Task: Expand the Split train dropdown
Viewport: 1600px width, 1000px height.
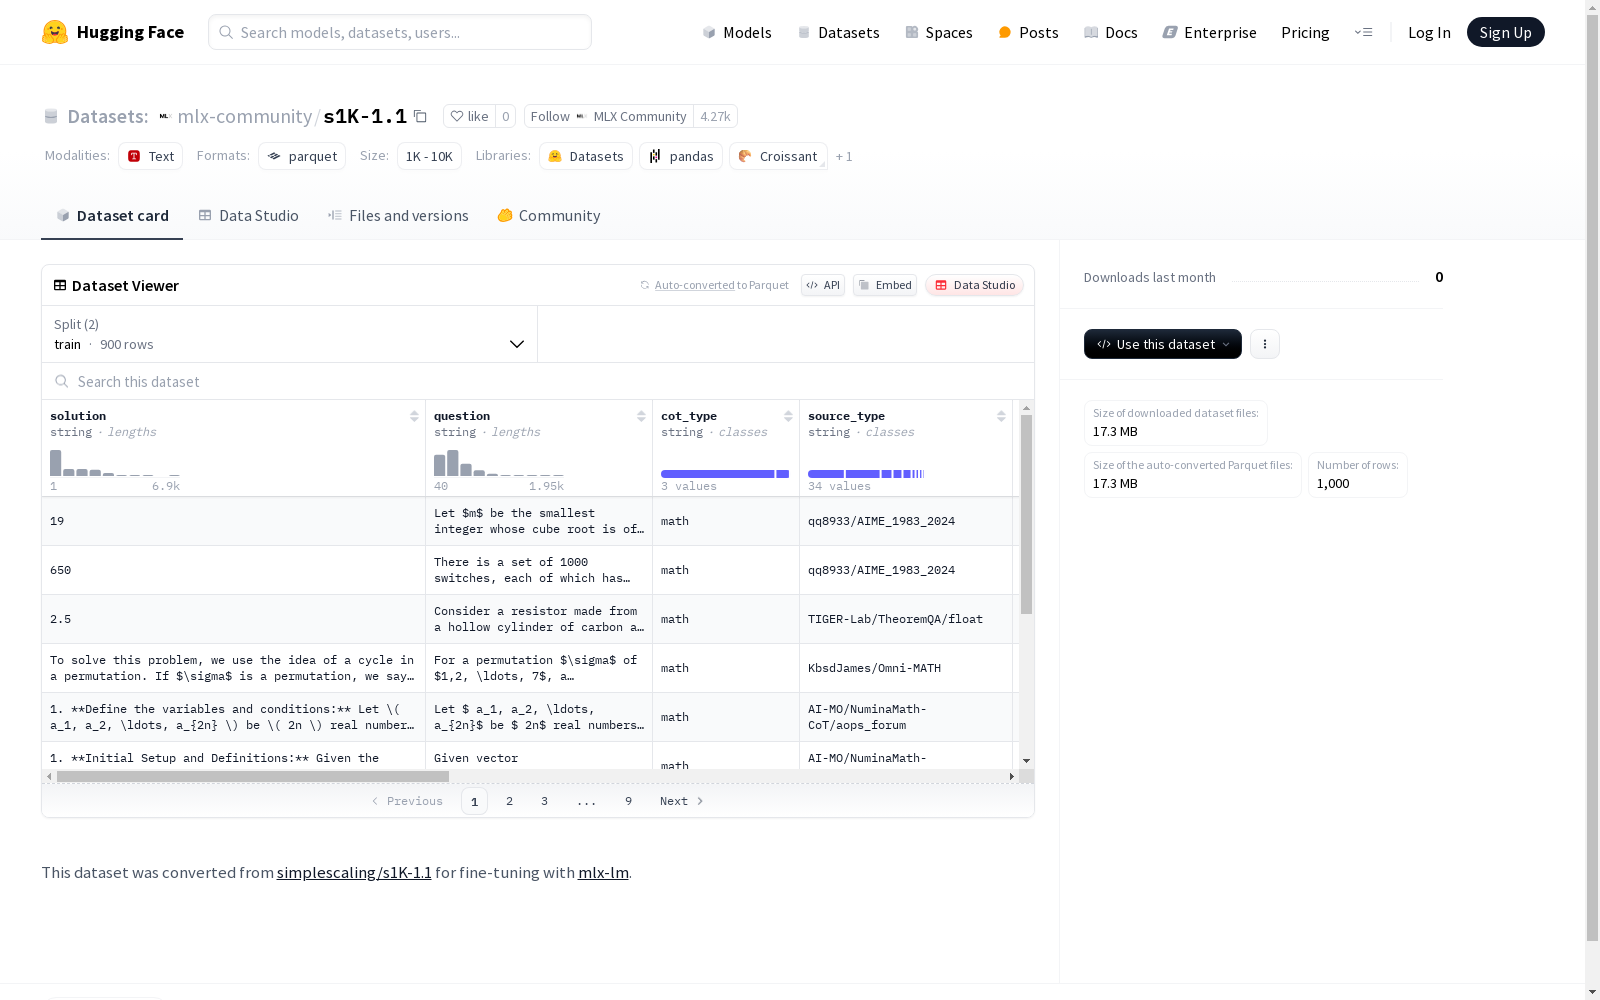Action: (290, 334)
